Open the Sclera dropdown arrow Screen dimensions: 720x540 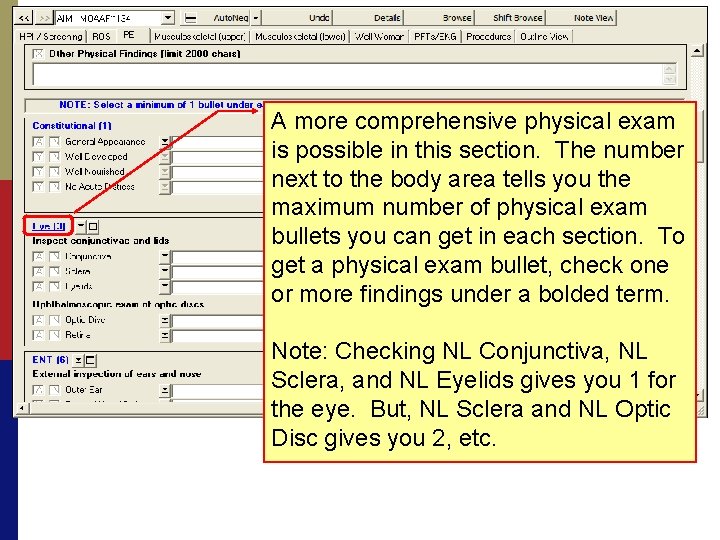(164, 272)
